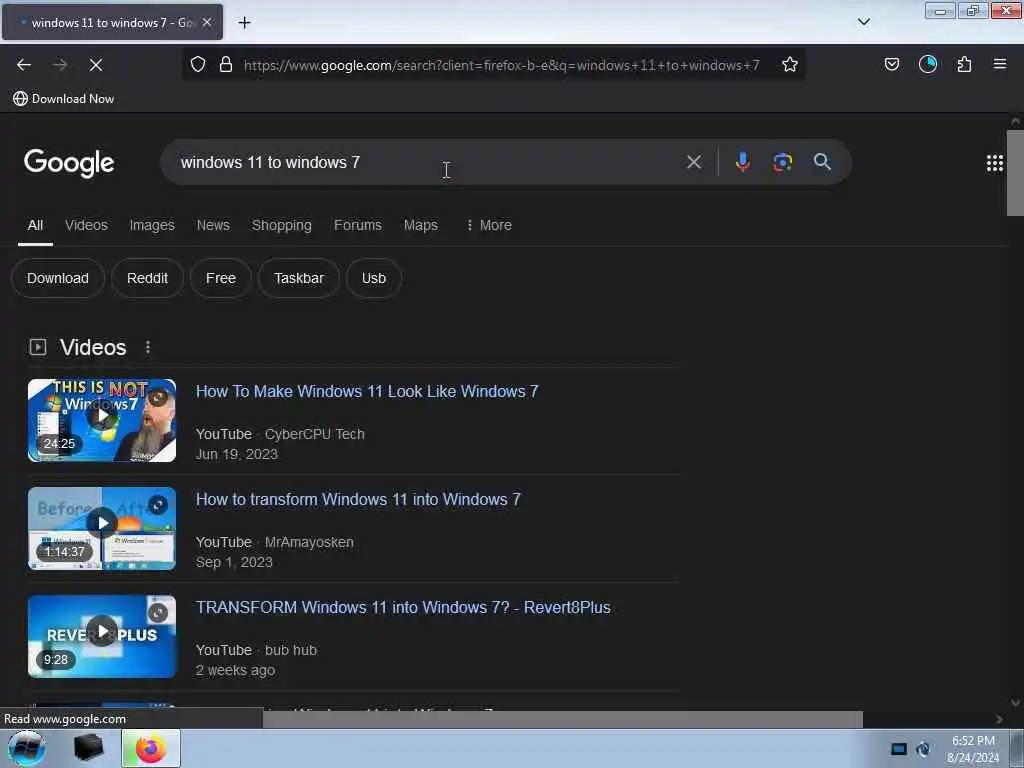Open the tracking protection shield icon
The height and width of the screenshot is (768, 1024).
click(198, 65)
